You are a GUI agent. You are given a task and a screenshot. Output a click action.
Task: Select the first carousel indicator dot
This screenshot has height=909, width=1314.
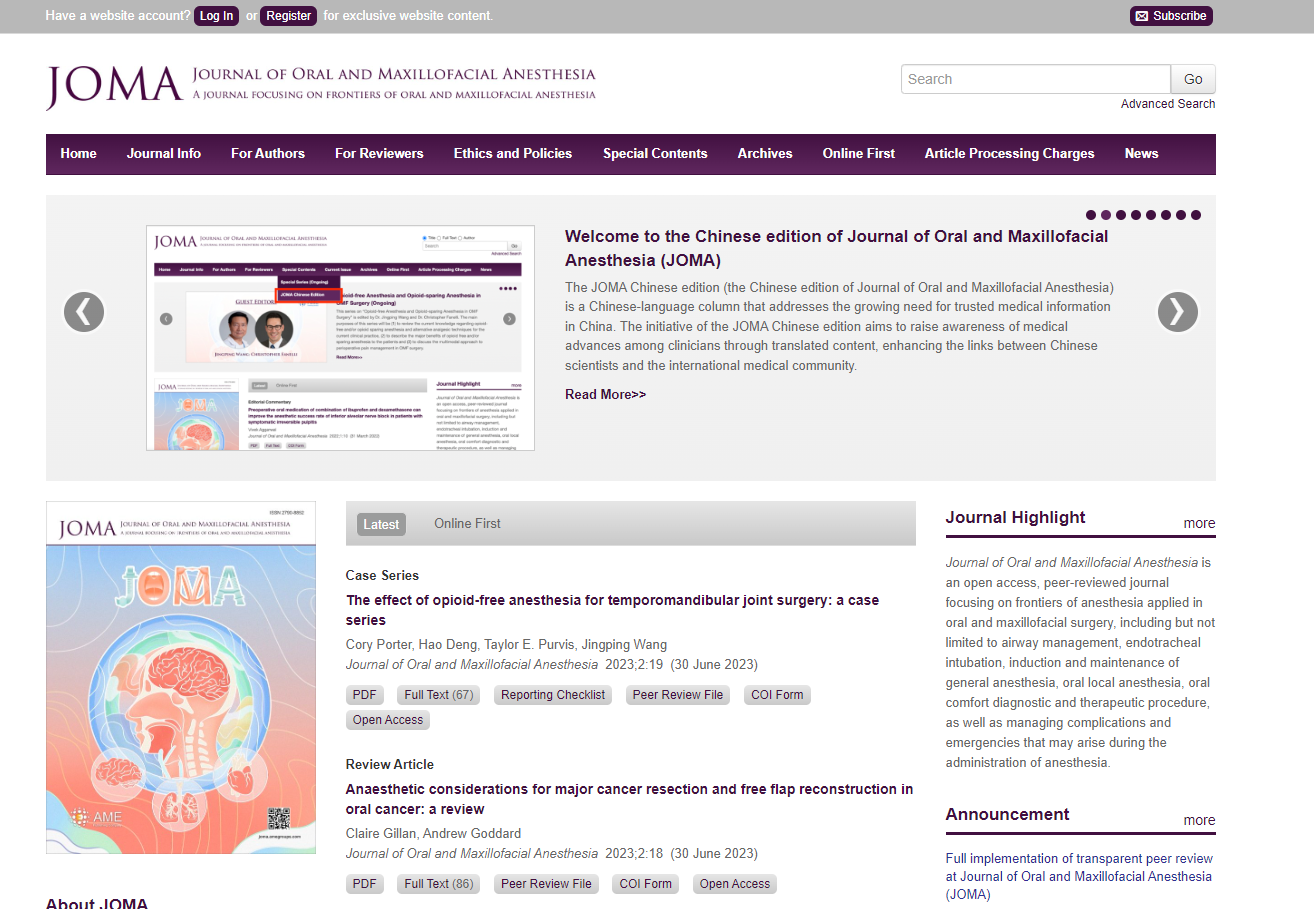click(x=1091, y=215)
